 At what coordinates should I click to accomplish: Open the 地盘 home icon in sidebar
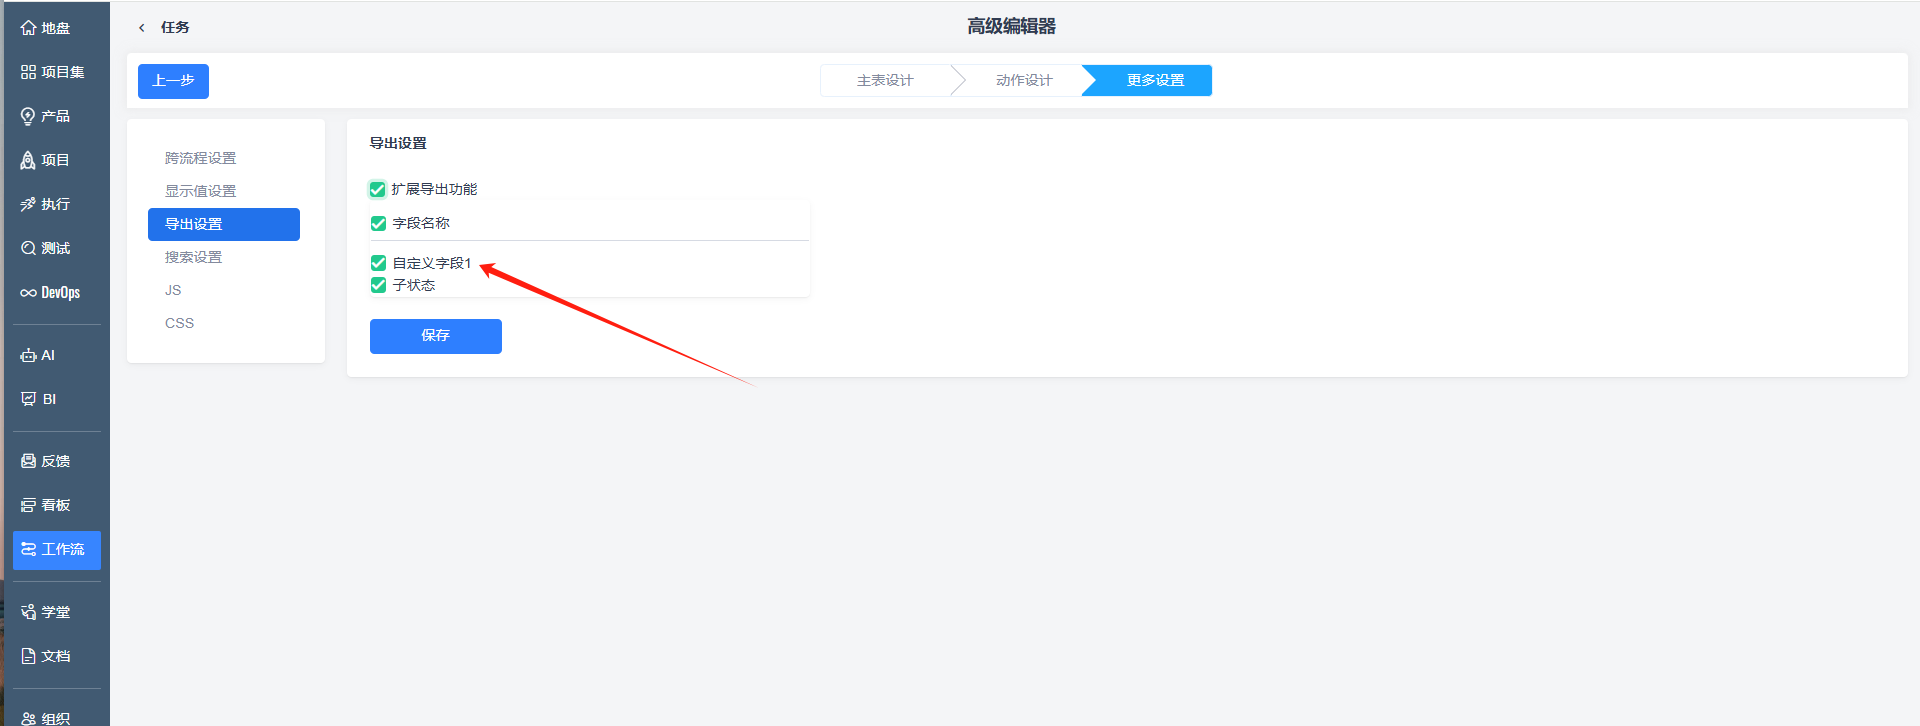tap(28, 28)
